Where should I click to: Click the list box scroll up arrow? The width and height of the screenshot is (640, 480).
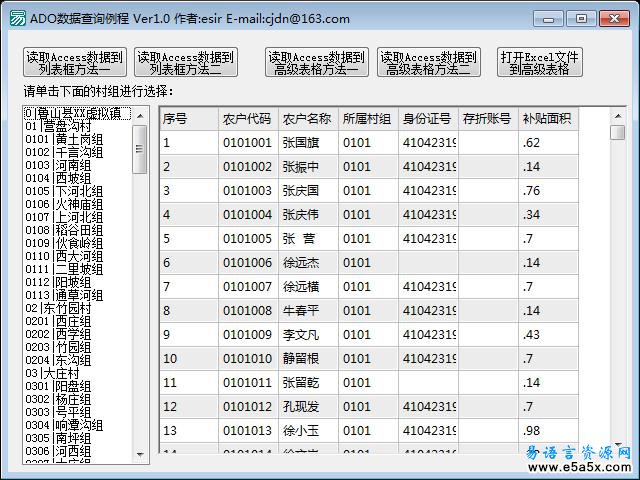tap(140, 115)
